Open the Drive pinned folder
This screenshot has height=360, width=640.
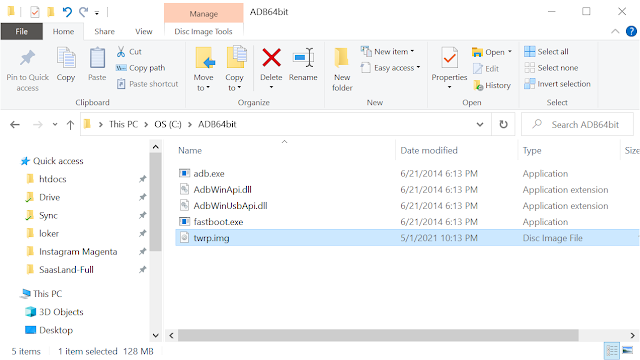click(x=49, y=197)
